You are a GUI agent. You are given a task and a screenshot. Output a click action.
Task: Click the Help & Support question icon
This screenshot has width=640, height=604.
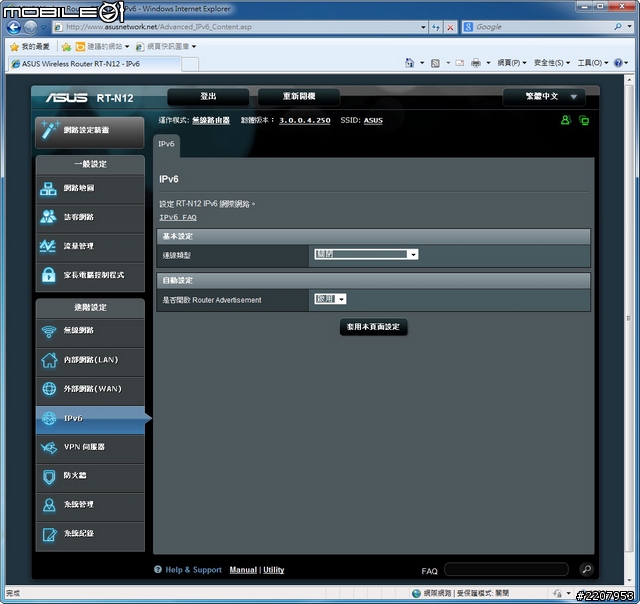[x=158, y=569]
